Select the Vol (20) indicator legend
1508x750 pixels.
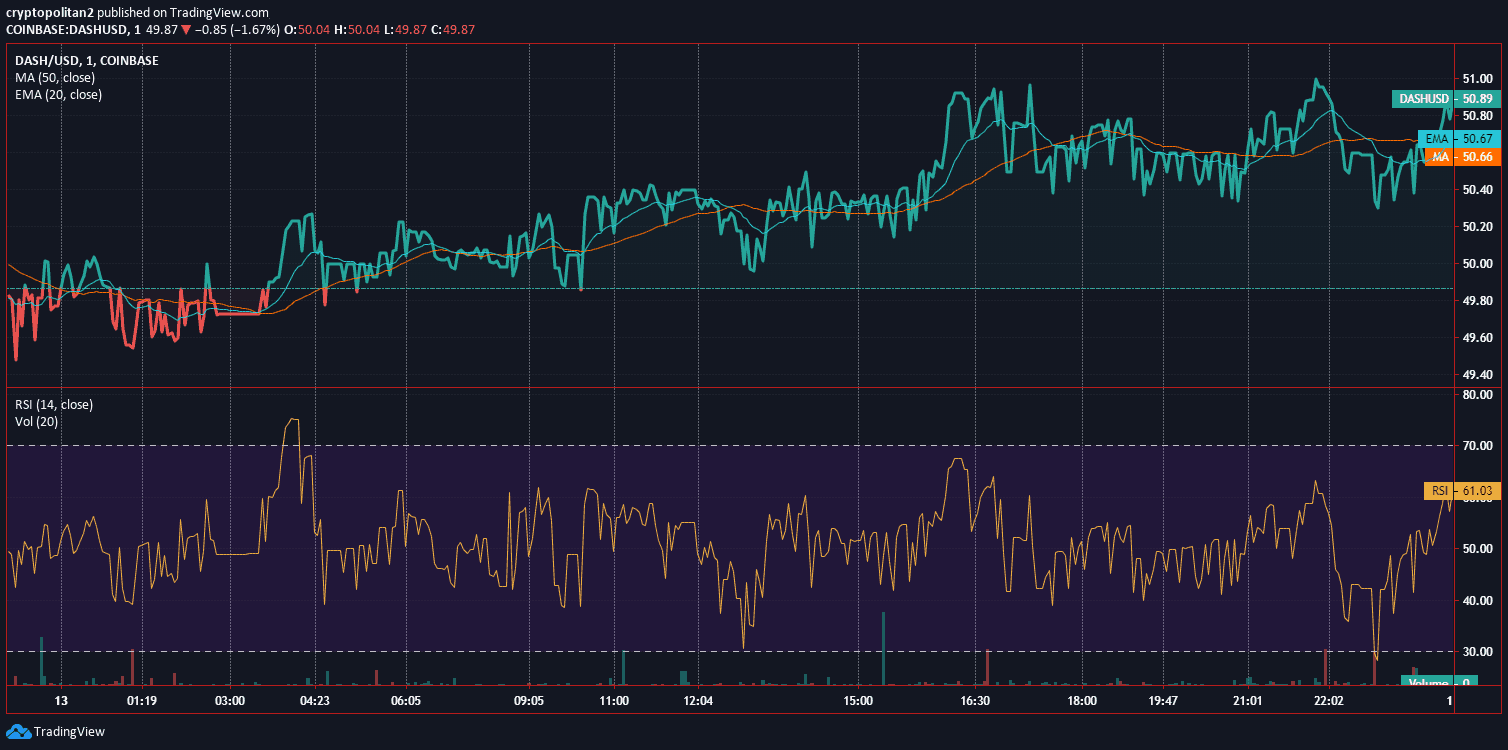(36, 421)
